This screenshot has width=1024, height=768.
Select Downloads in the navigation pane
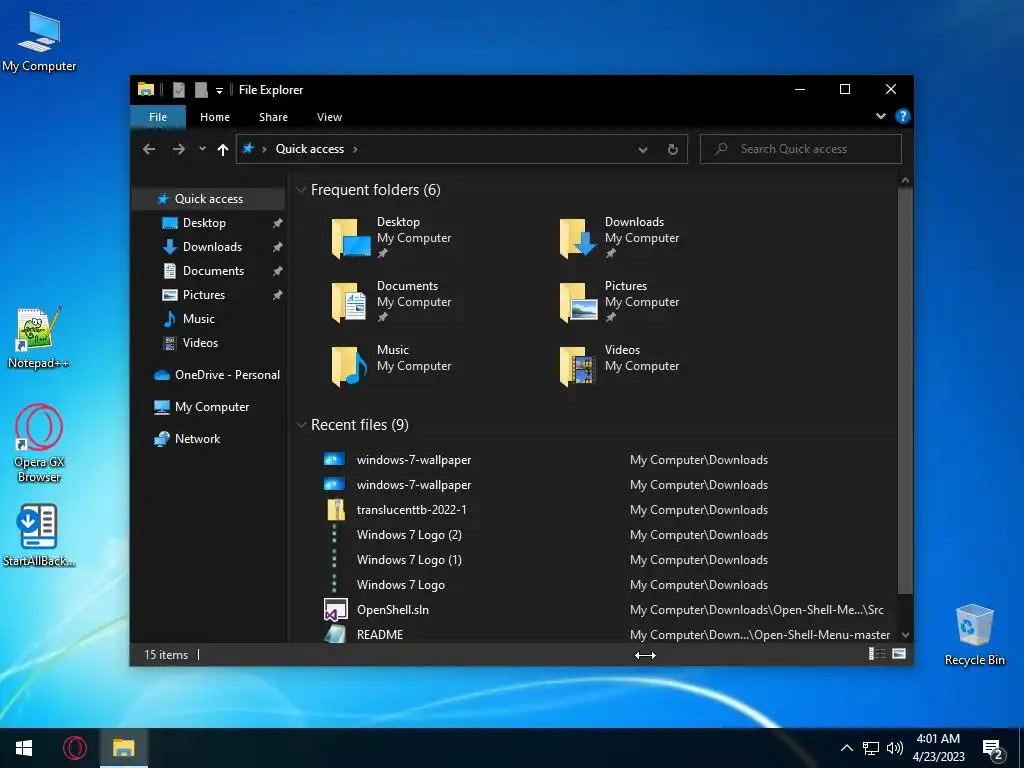click(212, 247)
